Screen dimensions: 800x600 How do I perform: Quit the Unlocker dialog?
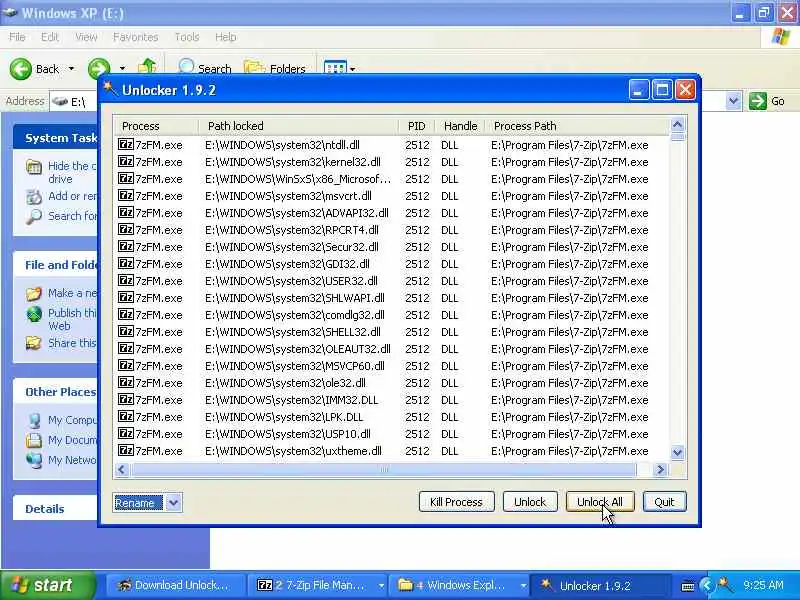tap(664, 502)
